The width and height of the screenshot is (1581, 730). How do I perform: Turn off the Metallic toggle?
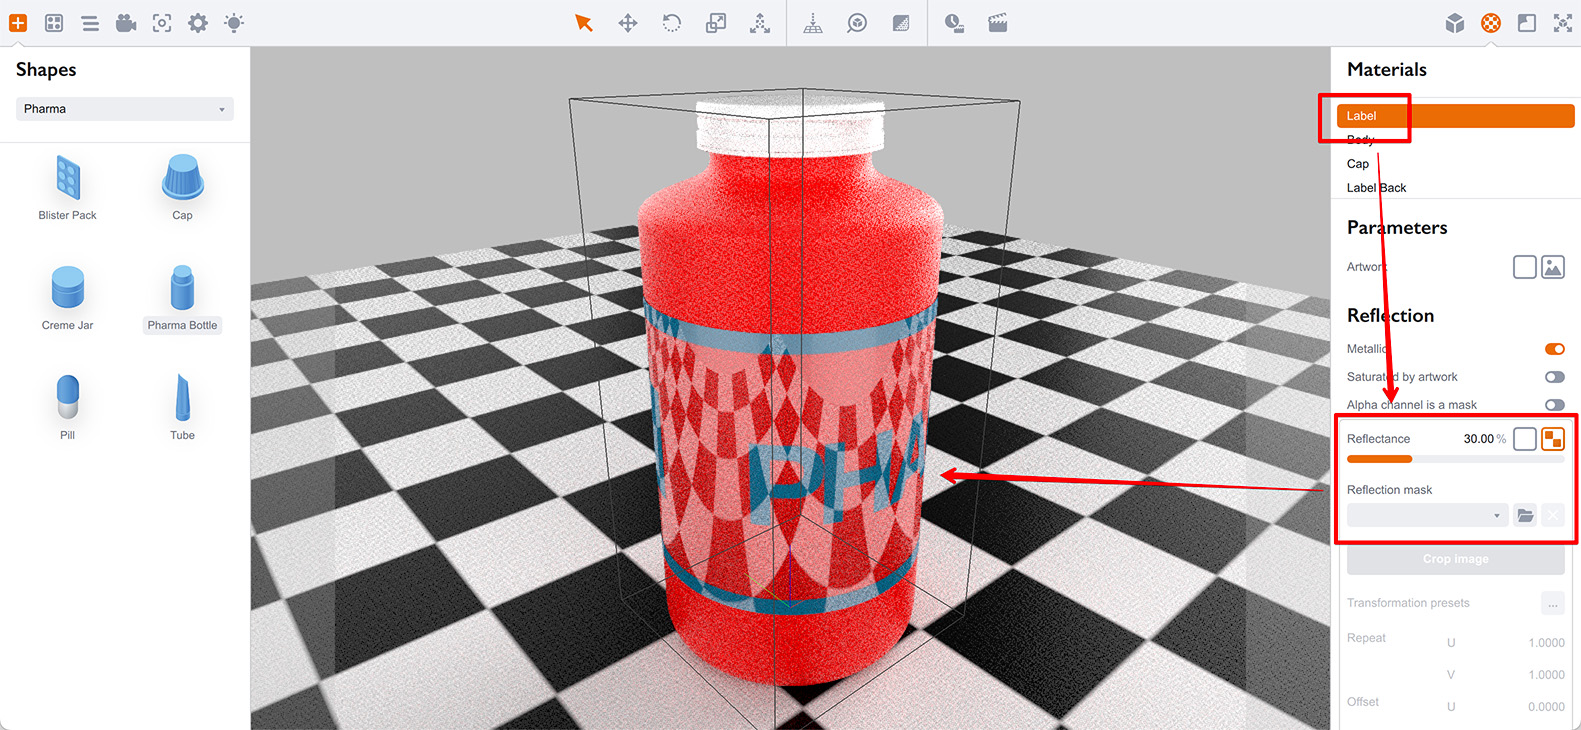pyautogui.click(x=1554, y=349)
